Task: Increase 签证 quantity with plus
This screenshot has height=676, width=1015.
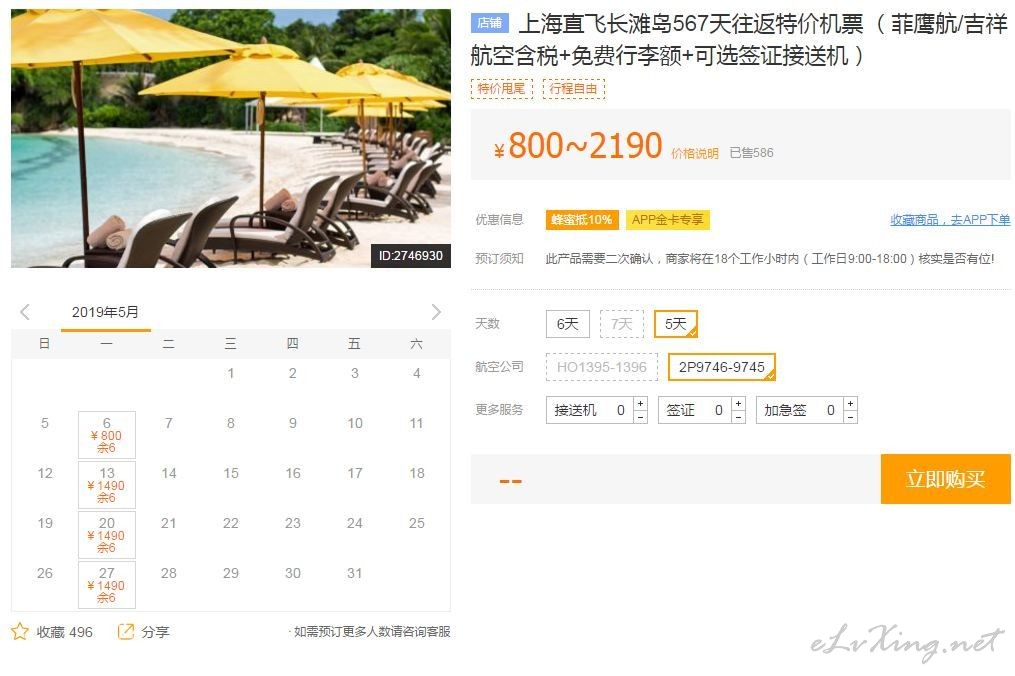Action: pos(738,403)
